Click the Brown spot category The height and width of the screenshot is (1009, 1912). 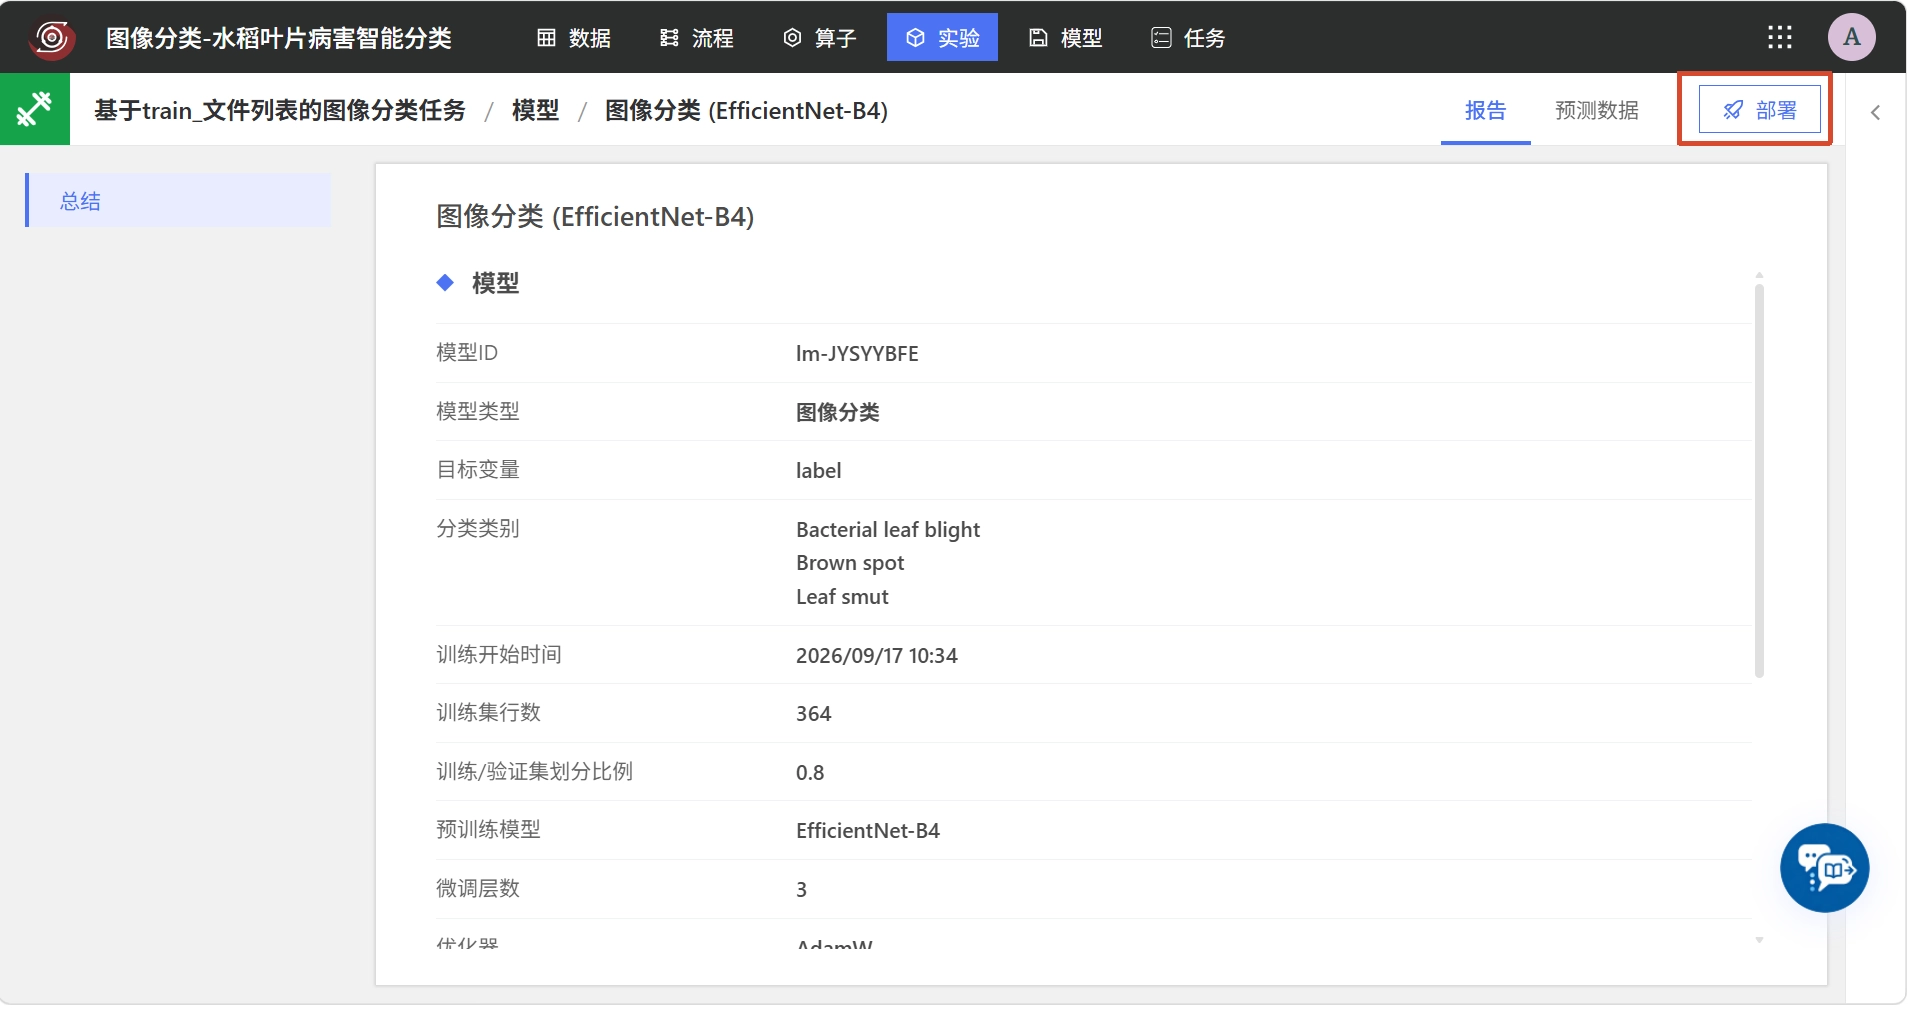point(850,563)
